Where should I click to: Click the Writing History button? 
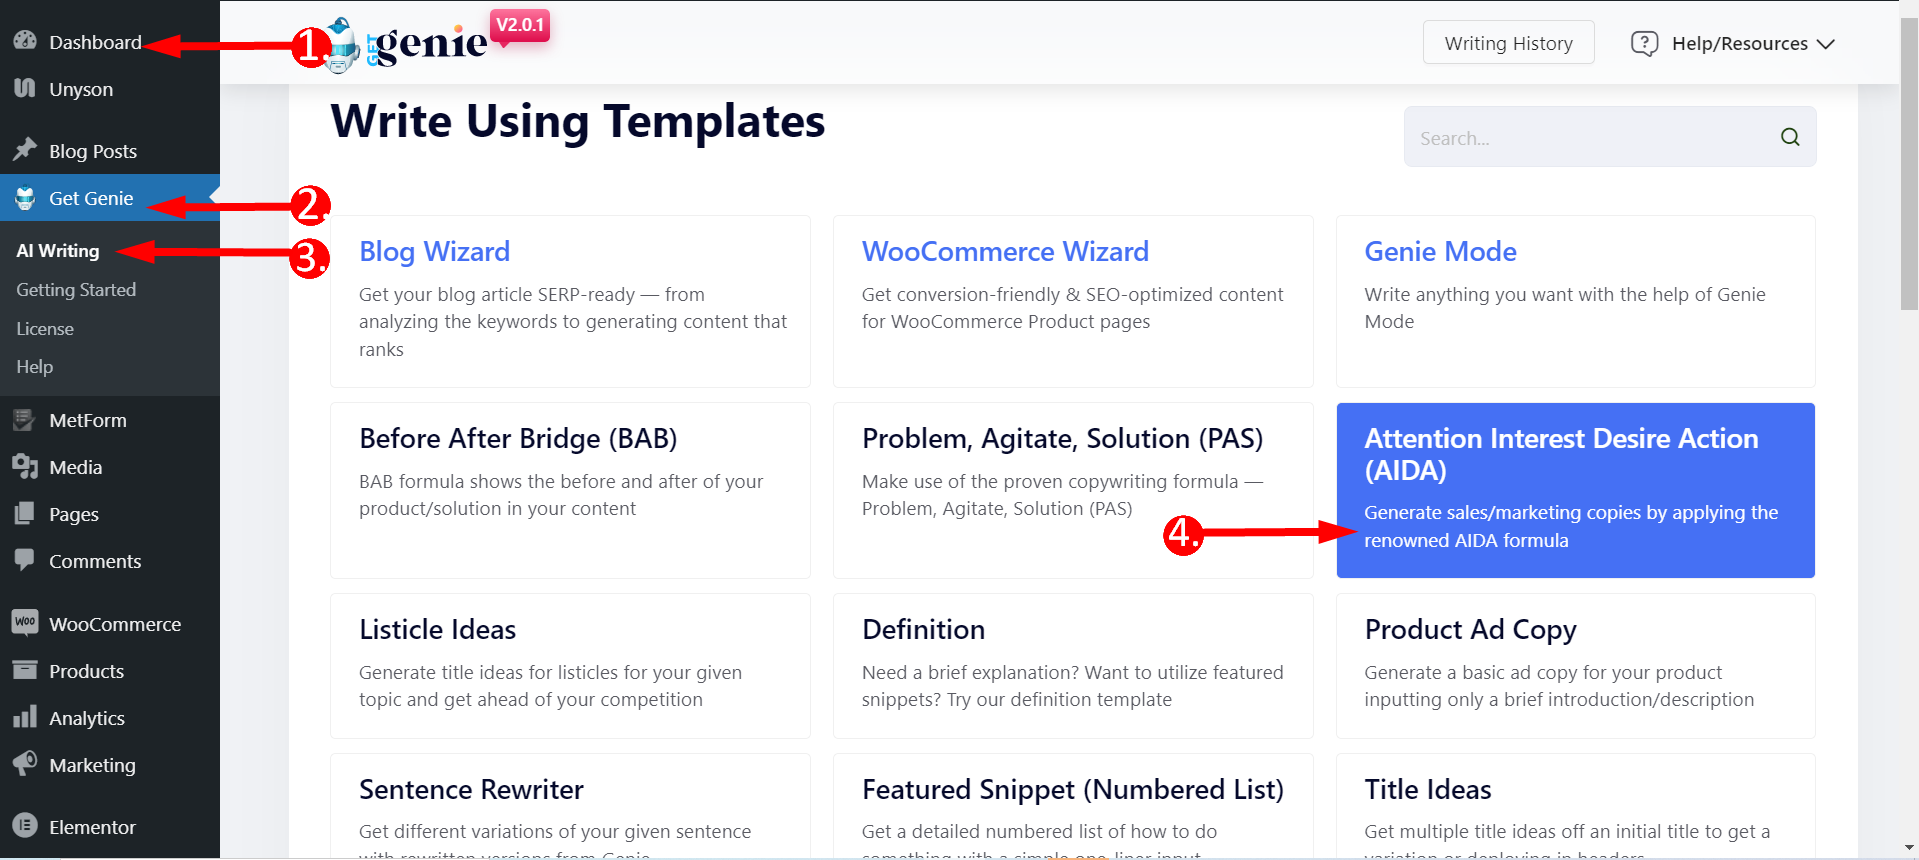[x=1508, y=43]
